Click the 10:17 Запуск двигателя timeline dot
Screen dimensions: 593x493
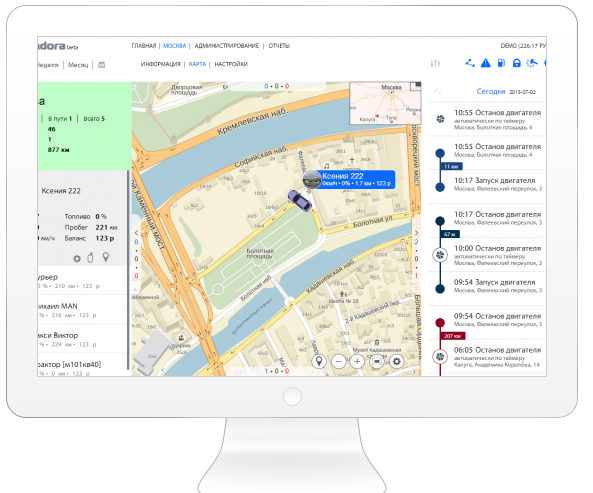pos(440,187)
